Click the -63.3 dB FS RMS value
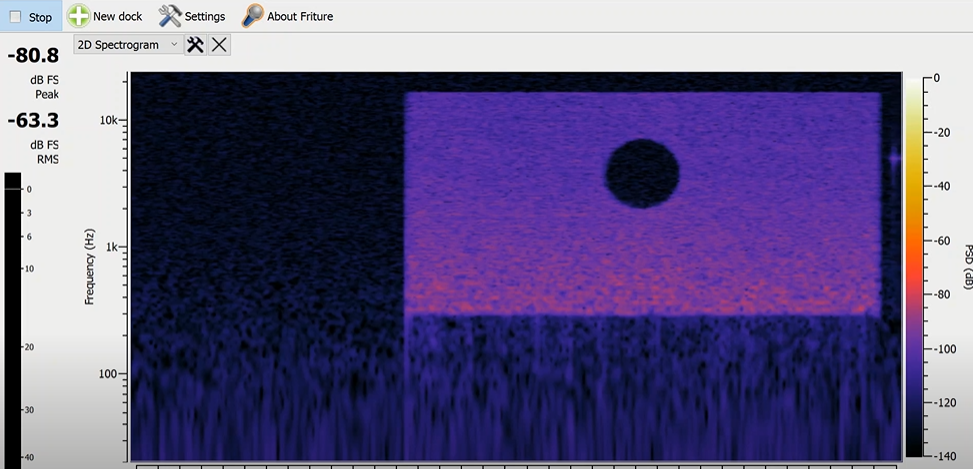The image size is (973, 469). pos(34,120)
